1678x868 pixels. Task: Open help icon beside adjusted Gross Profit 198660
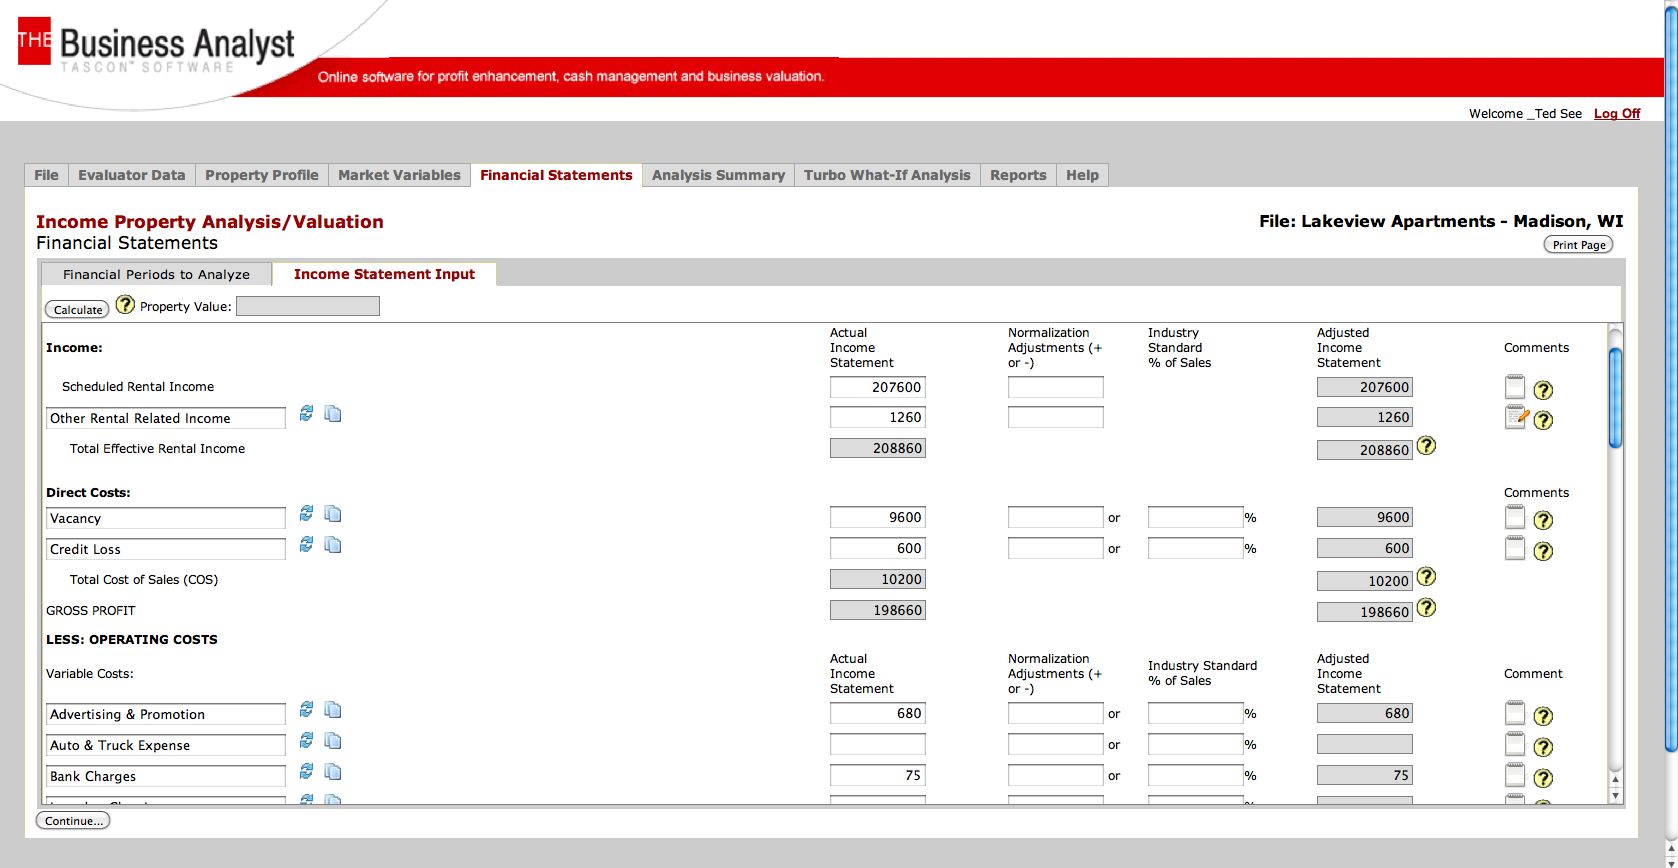pyautogui.click(x=1426, y=608)
